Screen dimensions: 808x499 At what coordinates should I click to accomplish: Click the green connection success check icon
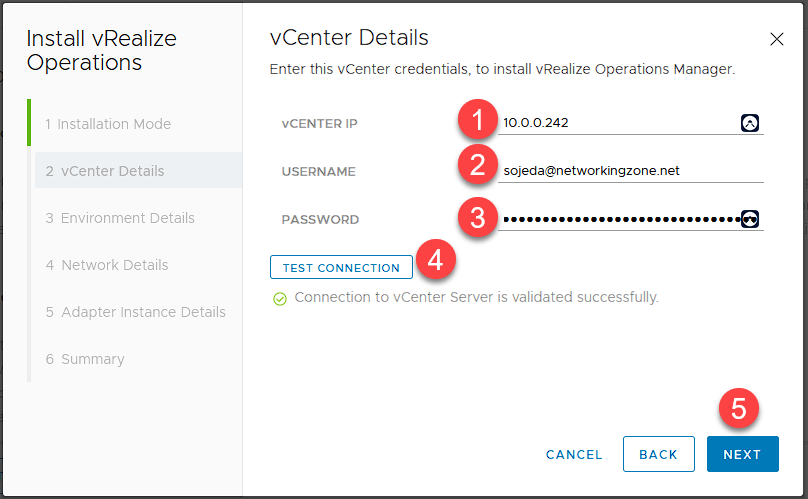280,298
